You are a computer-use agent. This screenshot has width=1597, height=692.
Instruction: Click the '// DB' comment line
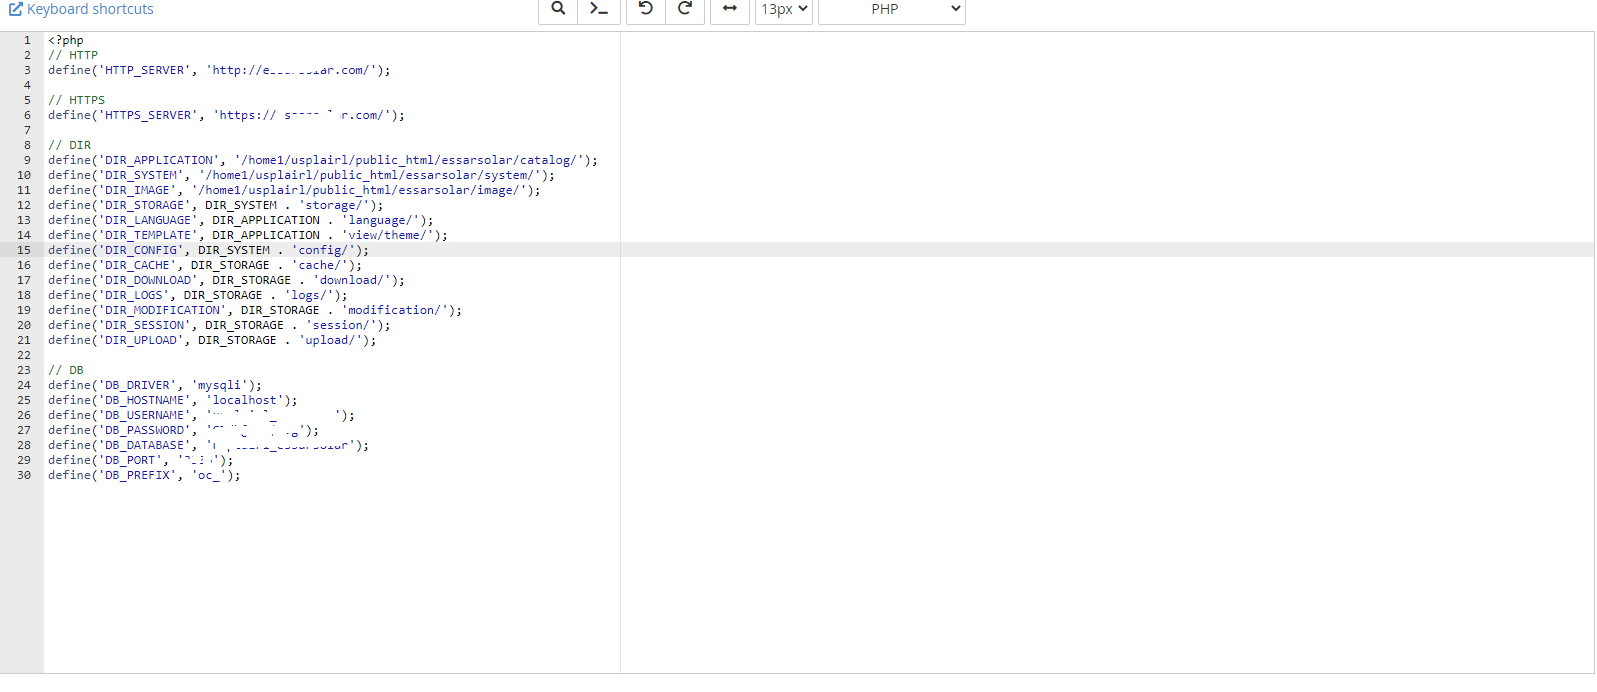click(66, 370)
